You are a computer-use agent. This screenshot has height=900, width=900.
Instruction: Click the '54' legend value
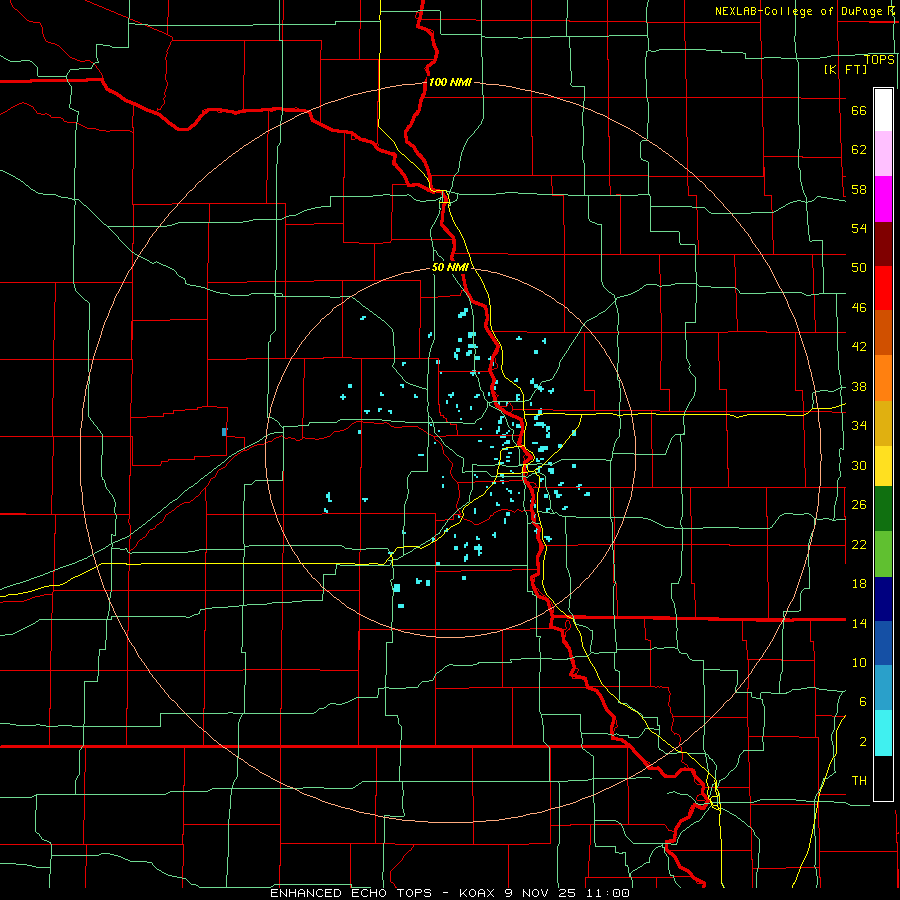(859, 228)
